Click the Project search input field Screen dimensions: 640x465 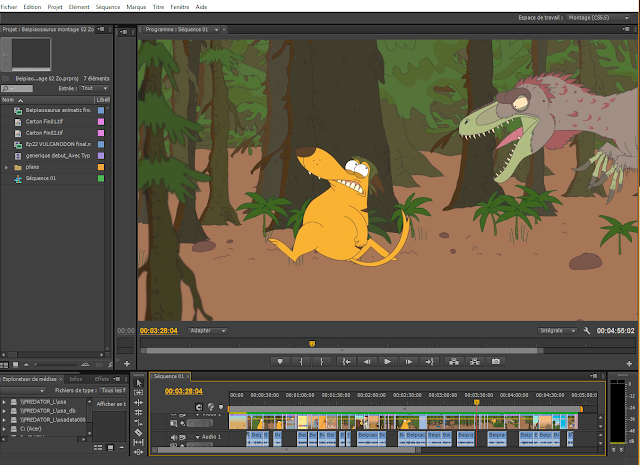[x=17, y=89]
